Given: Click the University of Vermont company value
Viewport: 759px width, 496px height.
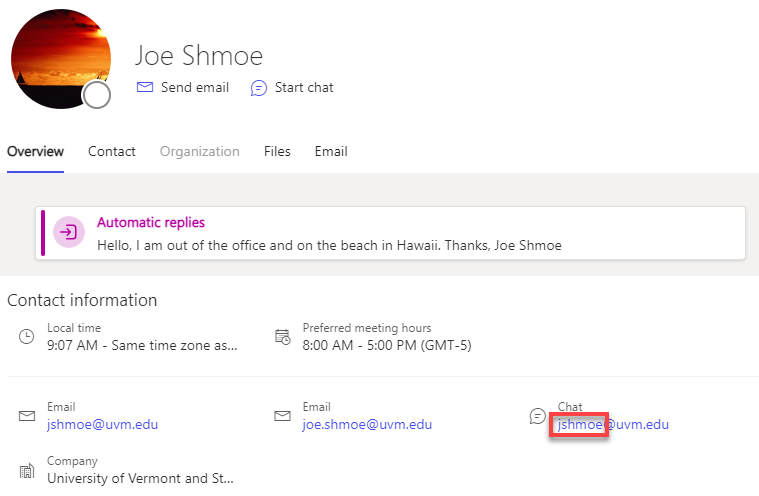Looking at the screenshot, I should (140, 479).
